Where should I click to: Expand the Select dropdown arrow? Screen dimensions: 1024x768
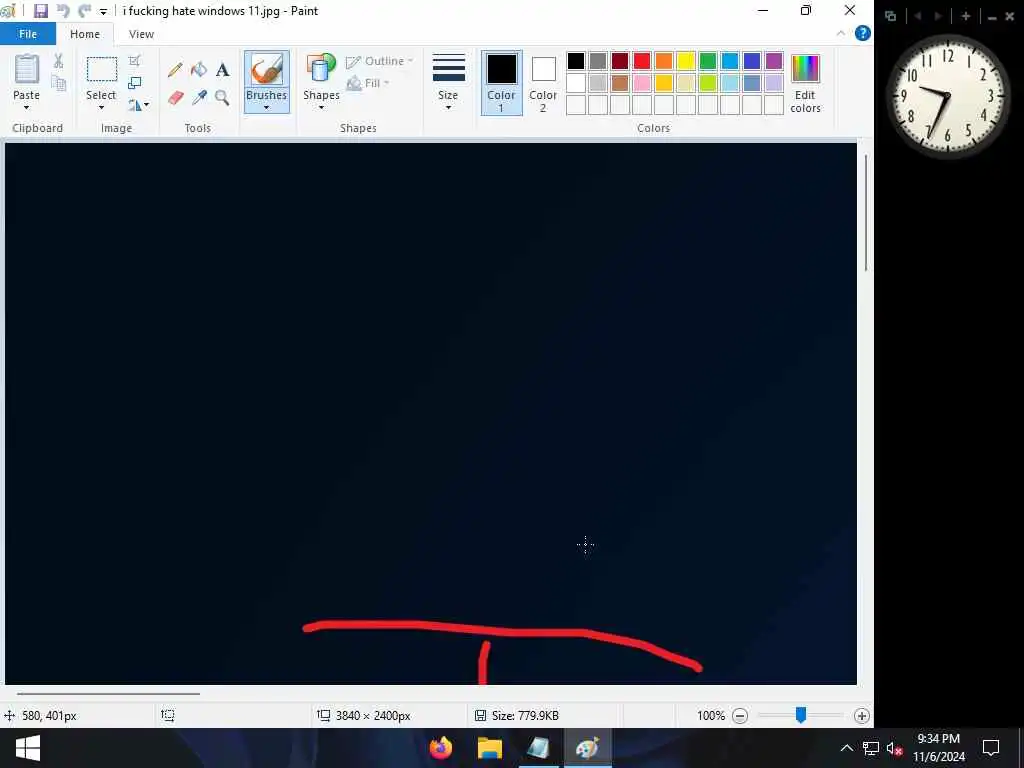101,108
